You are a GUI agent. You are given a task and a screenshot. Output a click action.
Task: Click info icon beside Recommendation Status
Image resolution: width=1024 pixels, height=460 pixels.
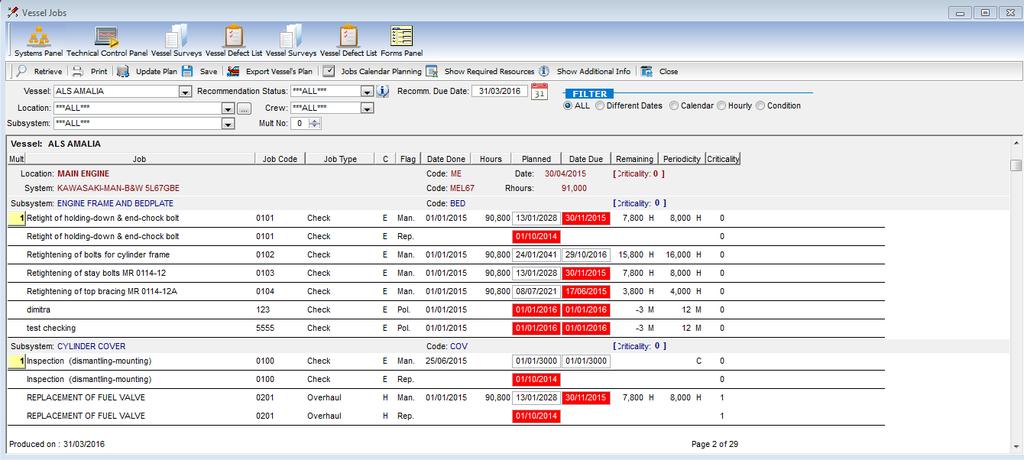coord(383,91)
